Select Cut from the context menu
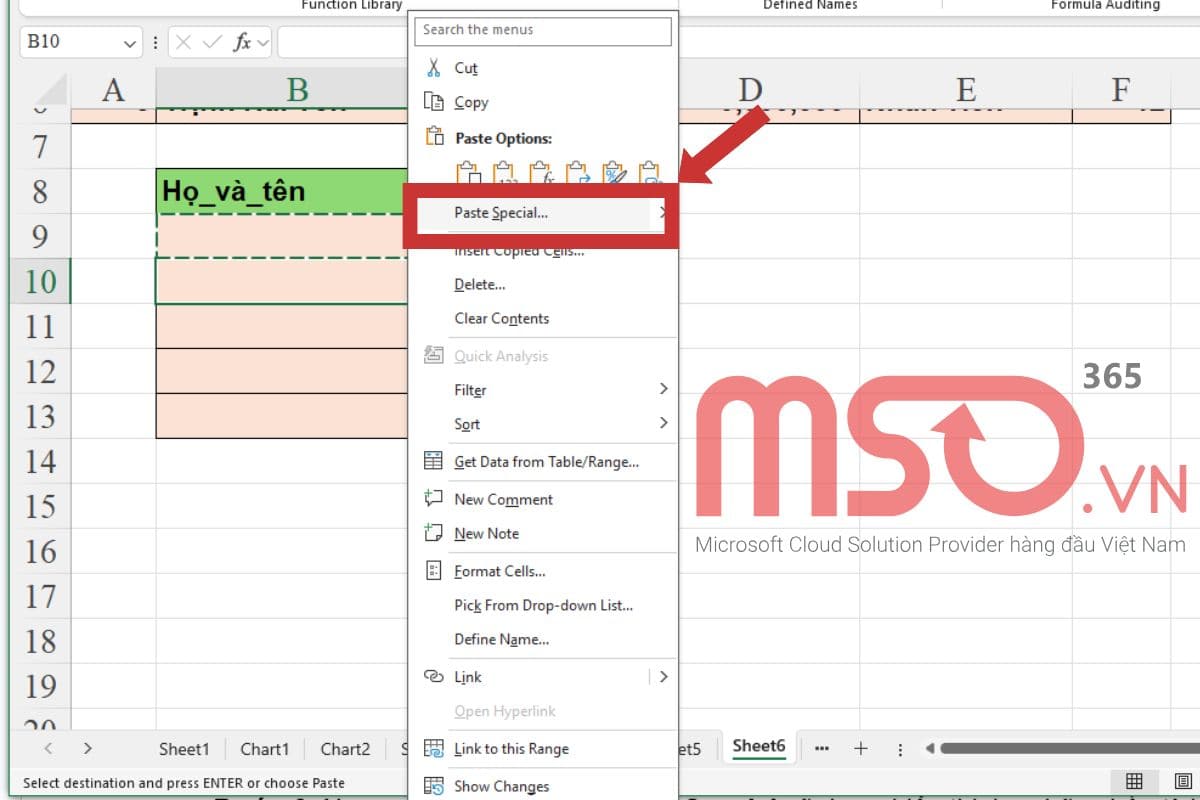The width and height of the screenshot is (1200, 800). point(466,68)
